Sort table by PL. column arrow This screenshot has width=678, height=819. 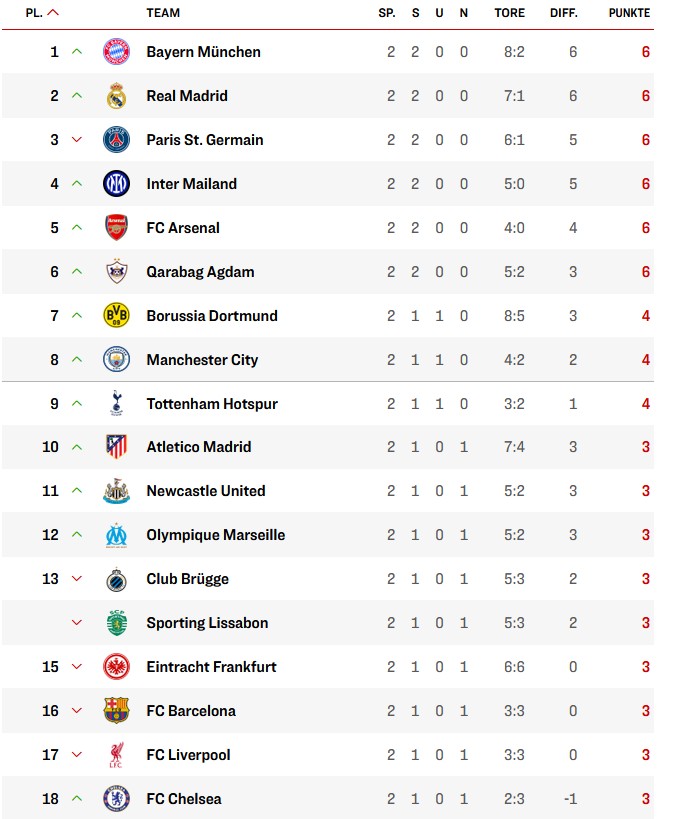tap(53, 13)
